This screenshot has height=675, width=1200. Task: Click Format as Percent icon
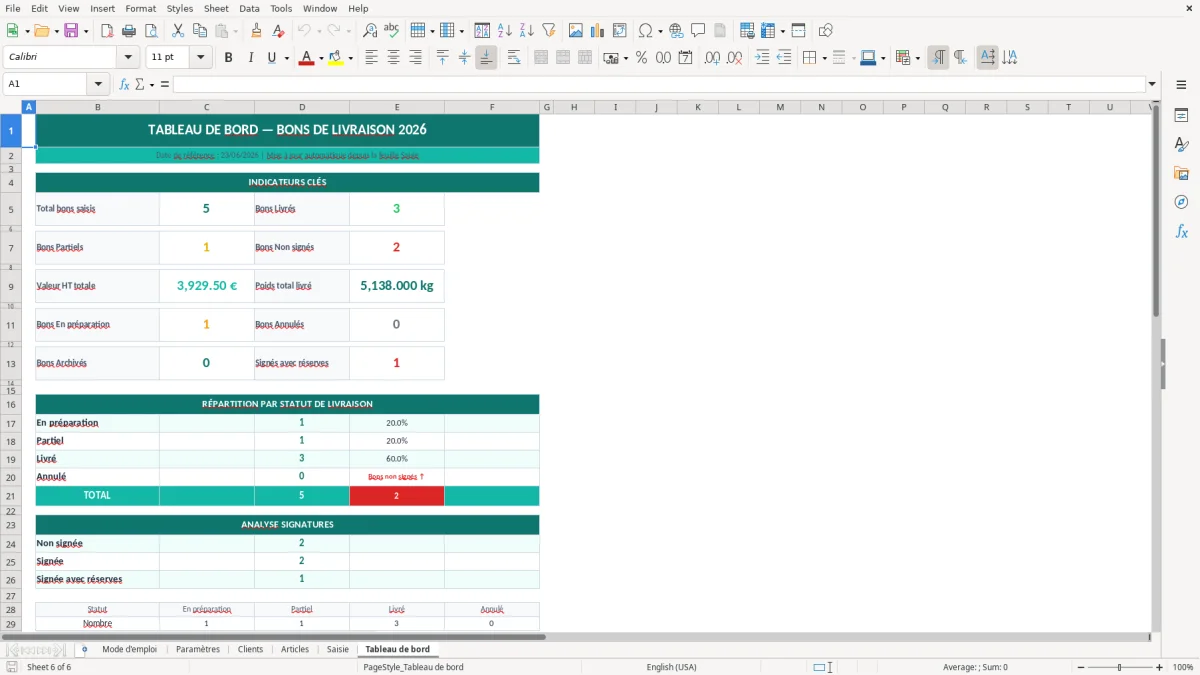pyautogui.click(x=641, y=58)
